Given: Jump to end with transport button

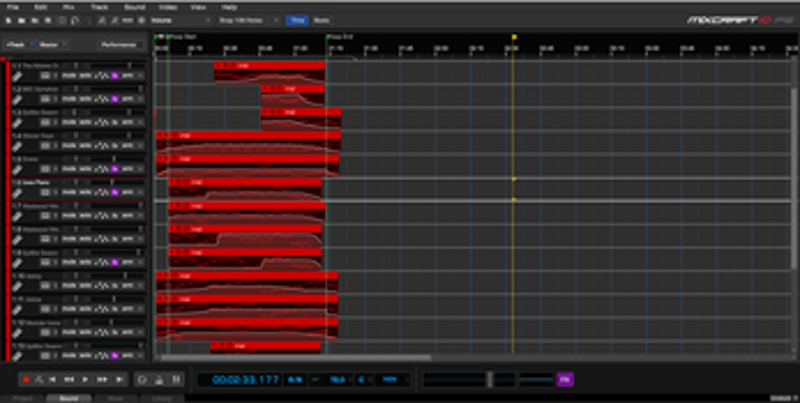Looking at the screenshot, I should tap(119, 380).
